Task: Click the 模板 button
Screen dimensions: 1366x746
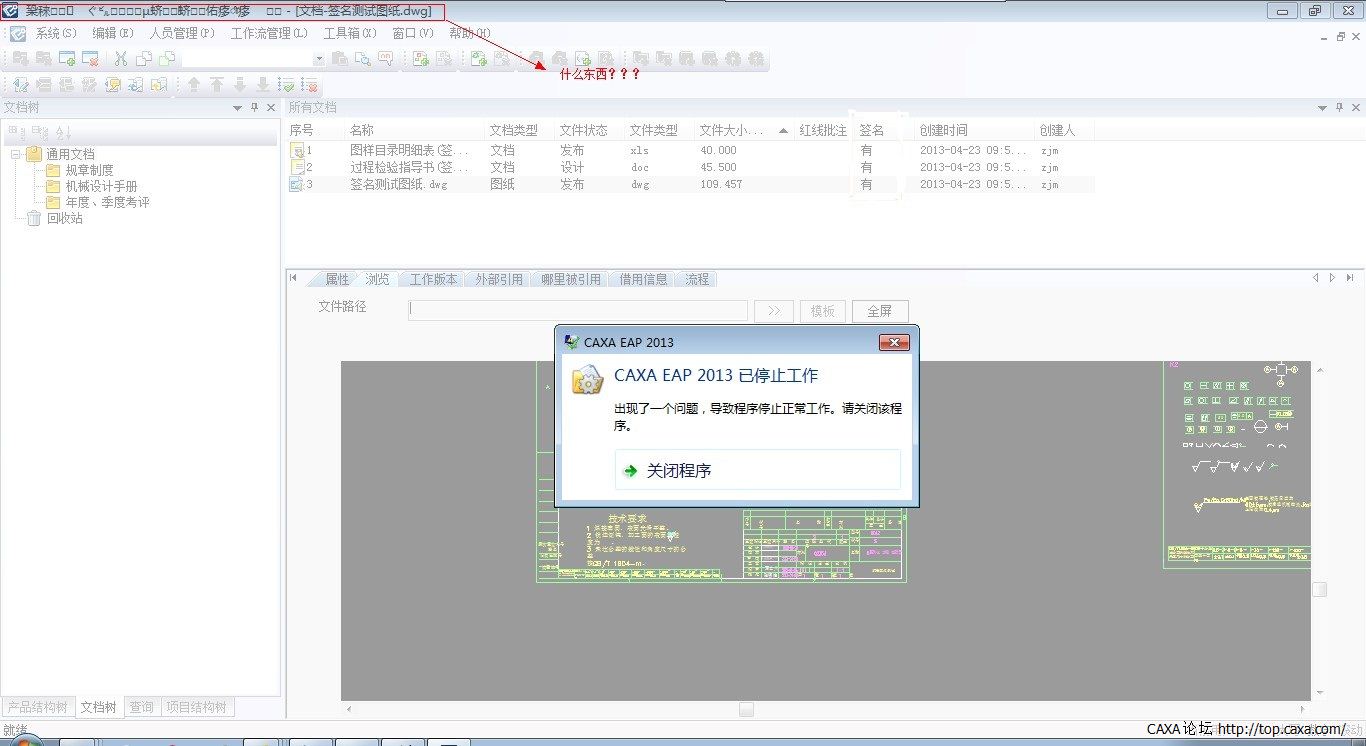Action: click(x=823, y=311)
